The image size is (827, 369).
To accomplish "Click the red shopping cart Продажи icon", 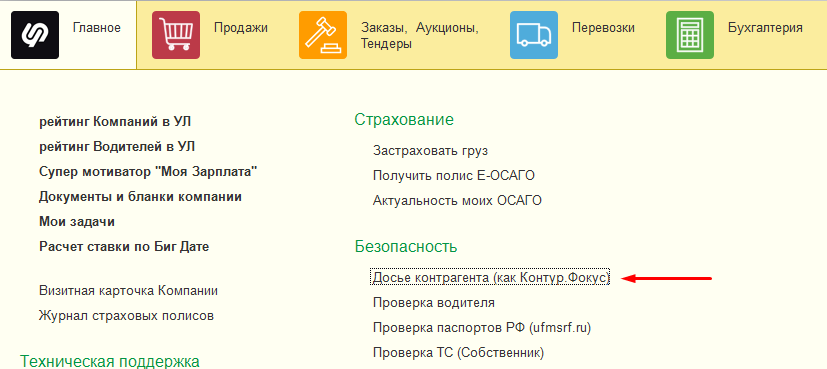I will point(176,35).
